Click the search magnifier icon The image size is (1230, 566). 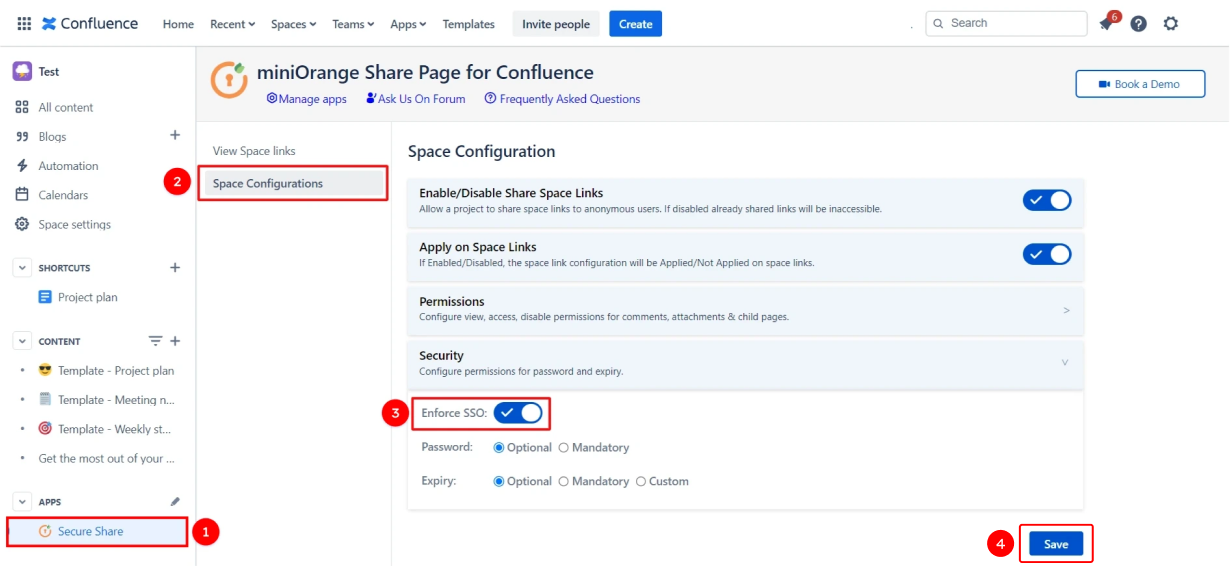(938, 23)
